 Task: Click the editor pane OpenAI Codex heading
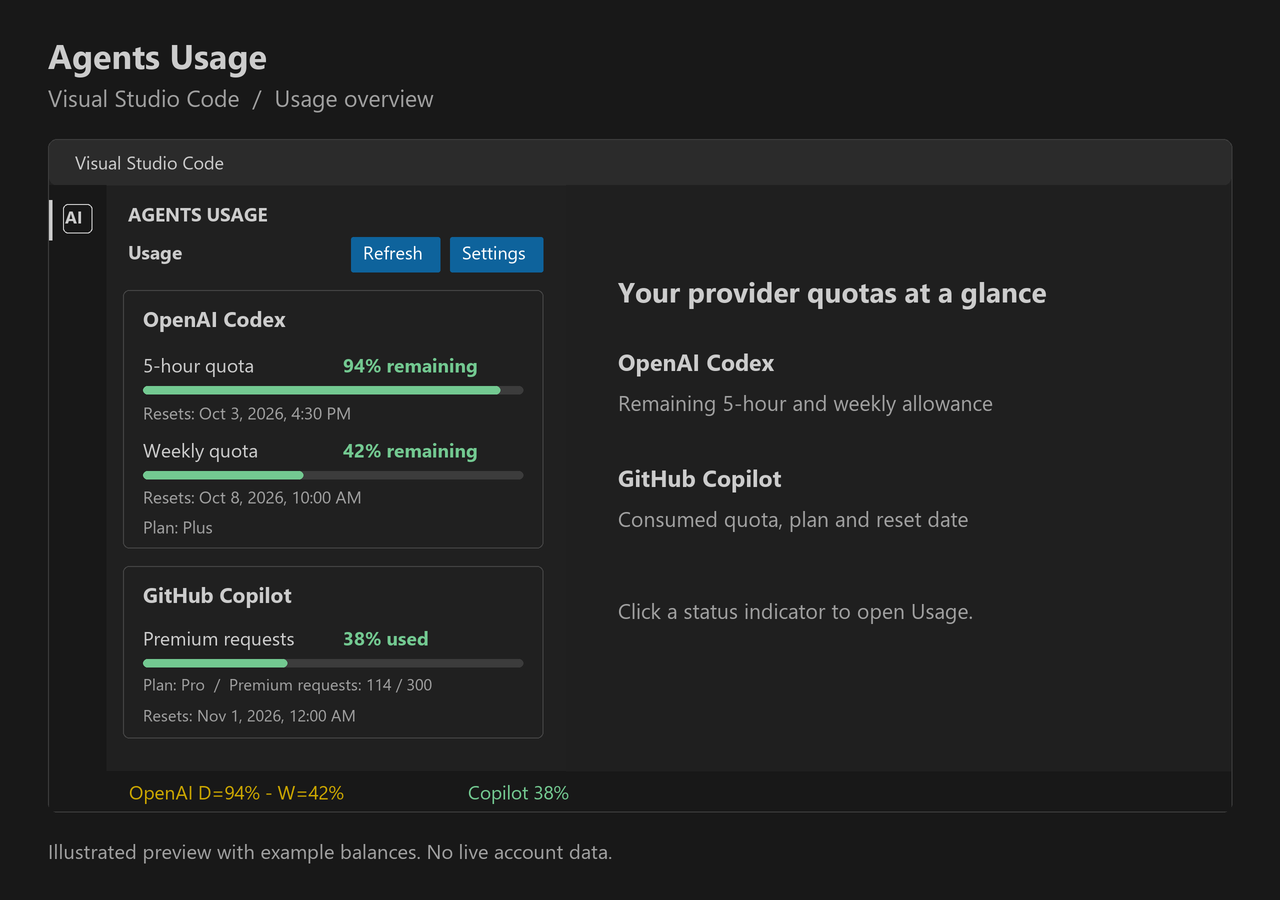coord(696,364)
